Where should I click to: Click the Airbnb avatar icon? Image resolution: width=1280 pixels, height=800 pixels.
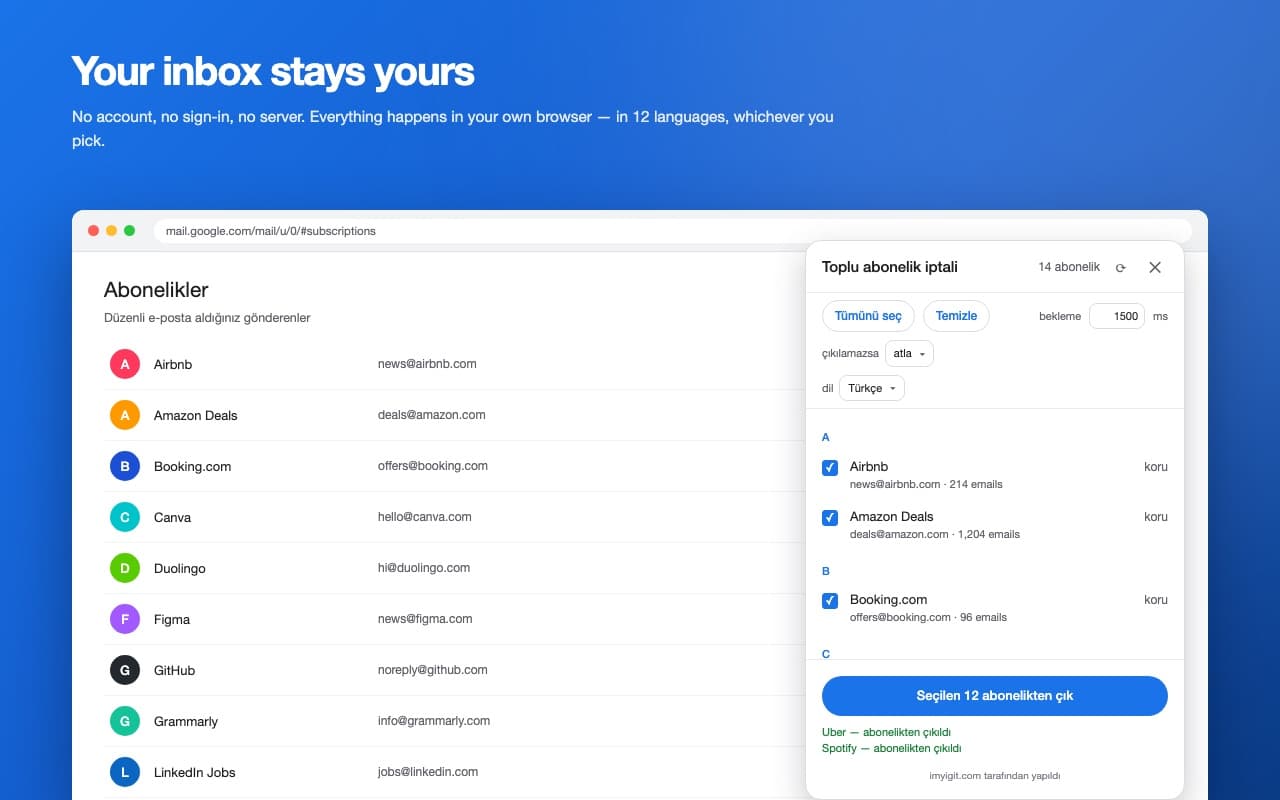point(125,364)
